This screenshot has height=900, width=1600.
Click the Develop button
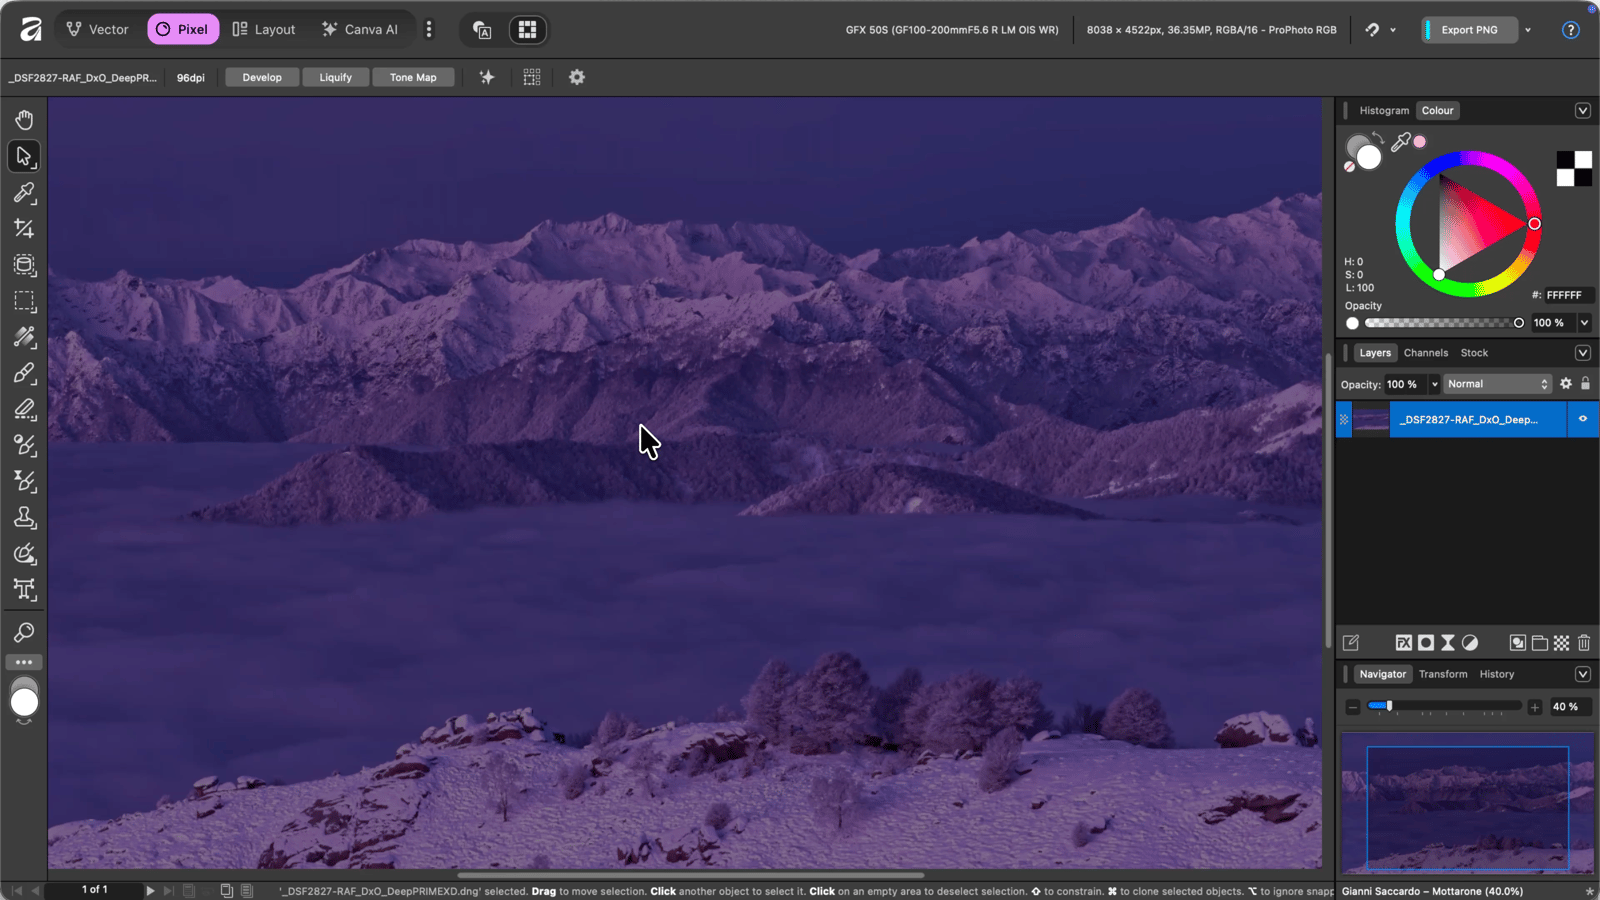tap(262, 77)
